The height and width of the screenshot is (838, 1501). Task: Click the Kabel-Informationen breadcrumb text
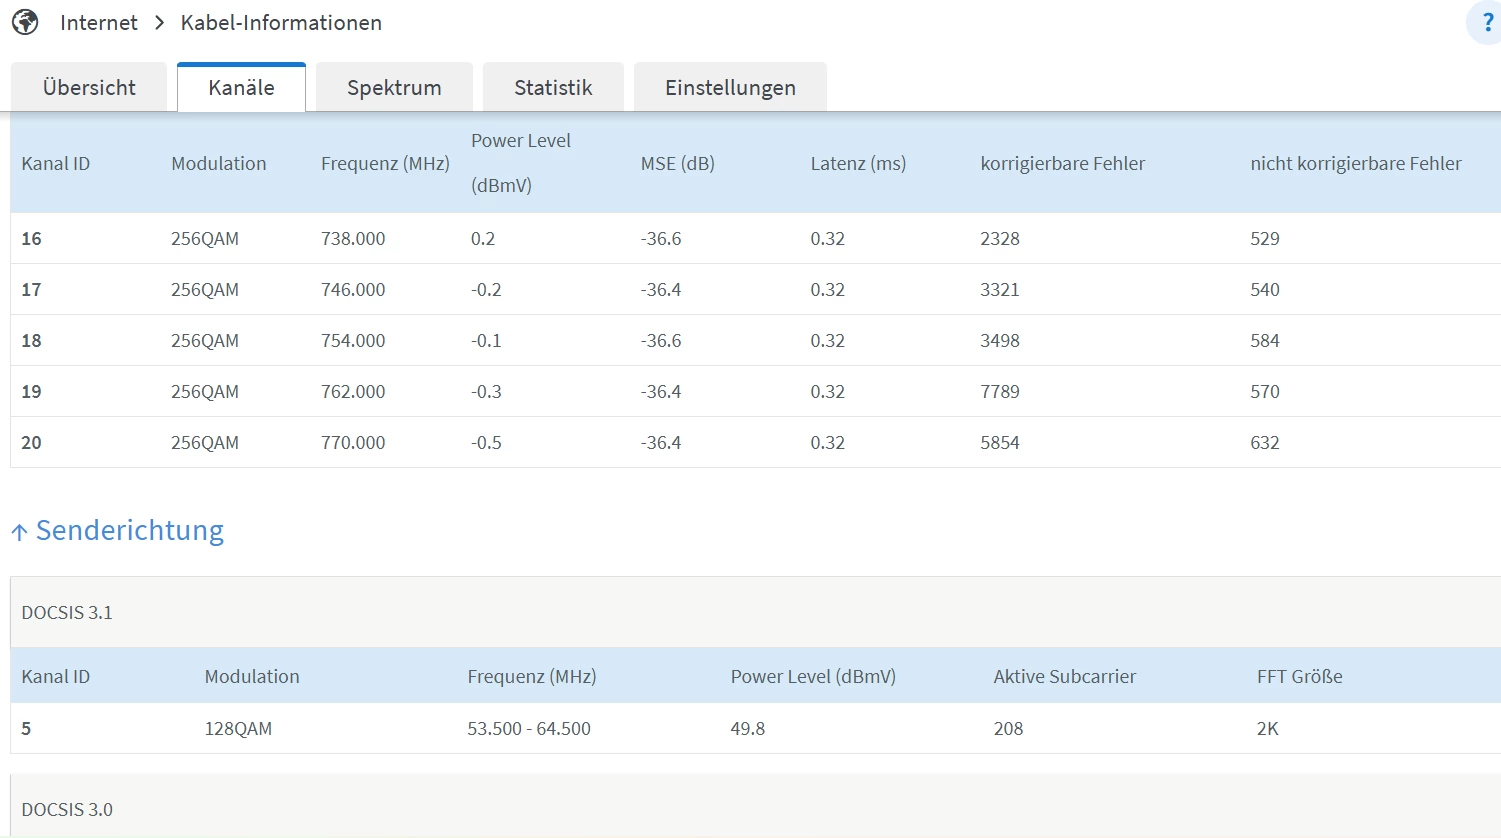tap(281, 23)
